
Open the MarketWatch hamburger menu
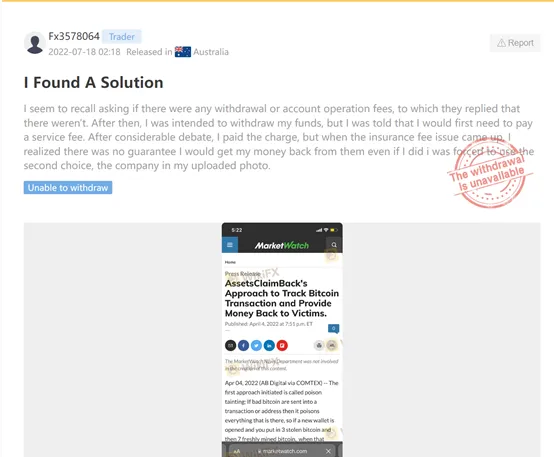coord(230,245)
